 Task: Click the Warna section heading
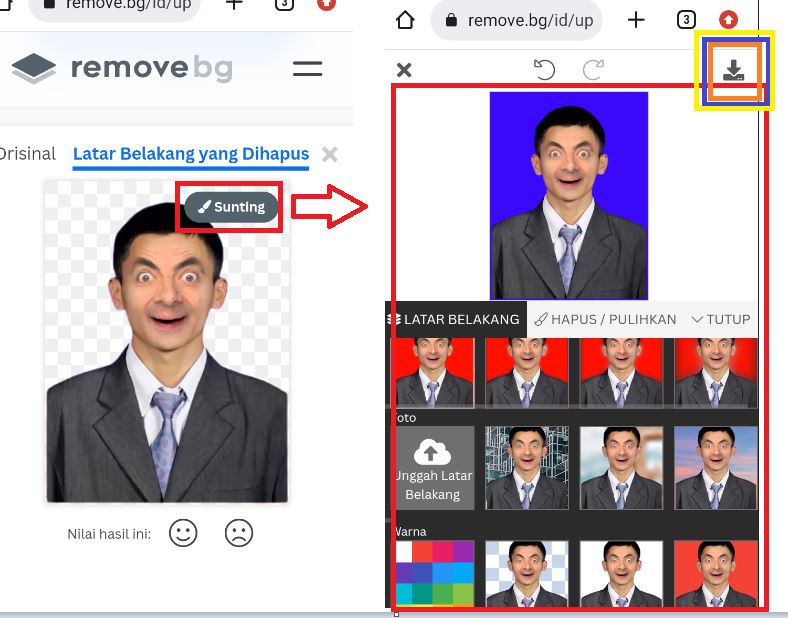[x=411, y=532]
